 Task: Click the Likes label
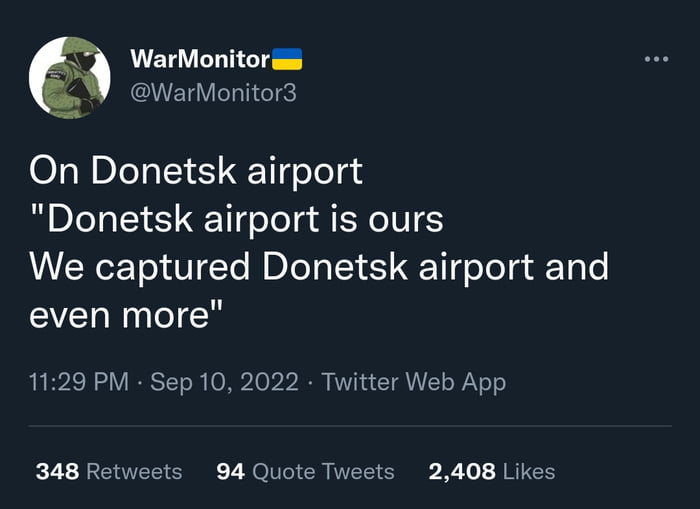pyautogui.click(x=529, y=471)
